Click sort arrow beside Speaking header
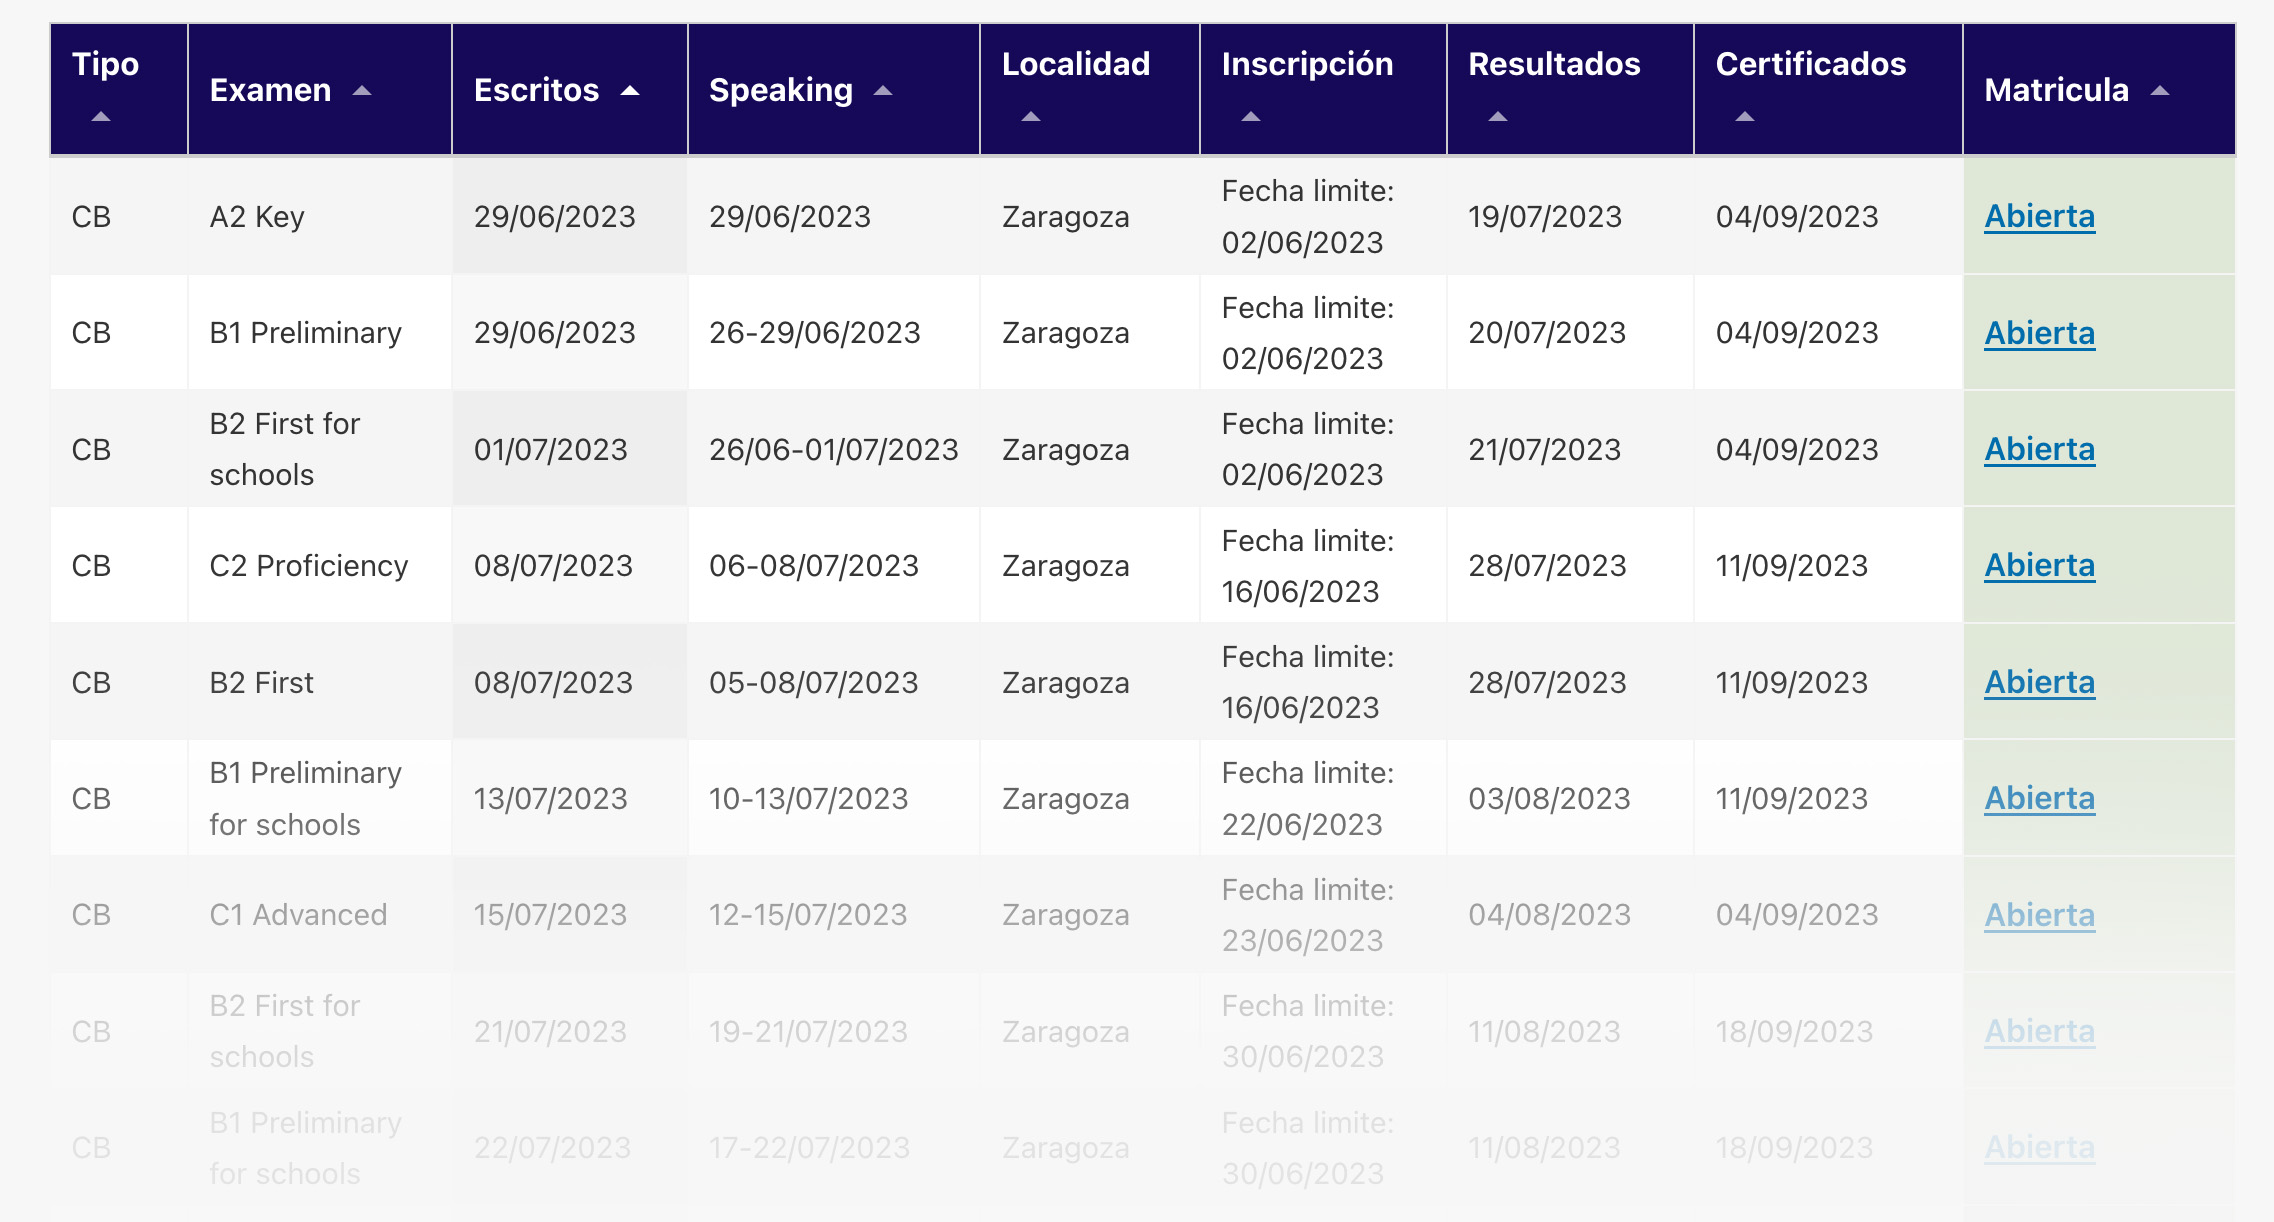The width and height of the screenshot is (2274, 1222). 882,91
